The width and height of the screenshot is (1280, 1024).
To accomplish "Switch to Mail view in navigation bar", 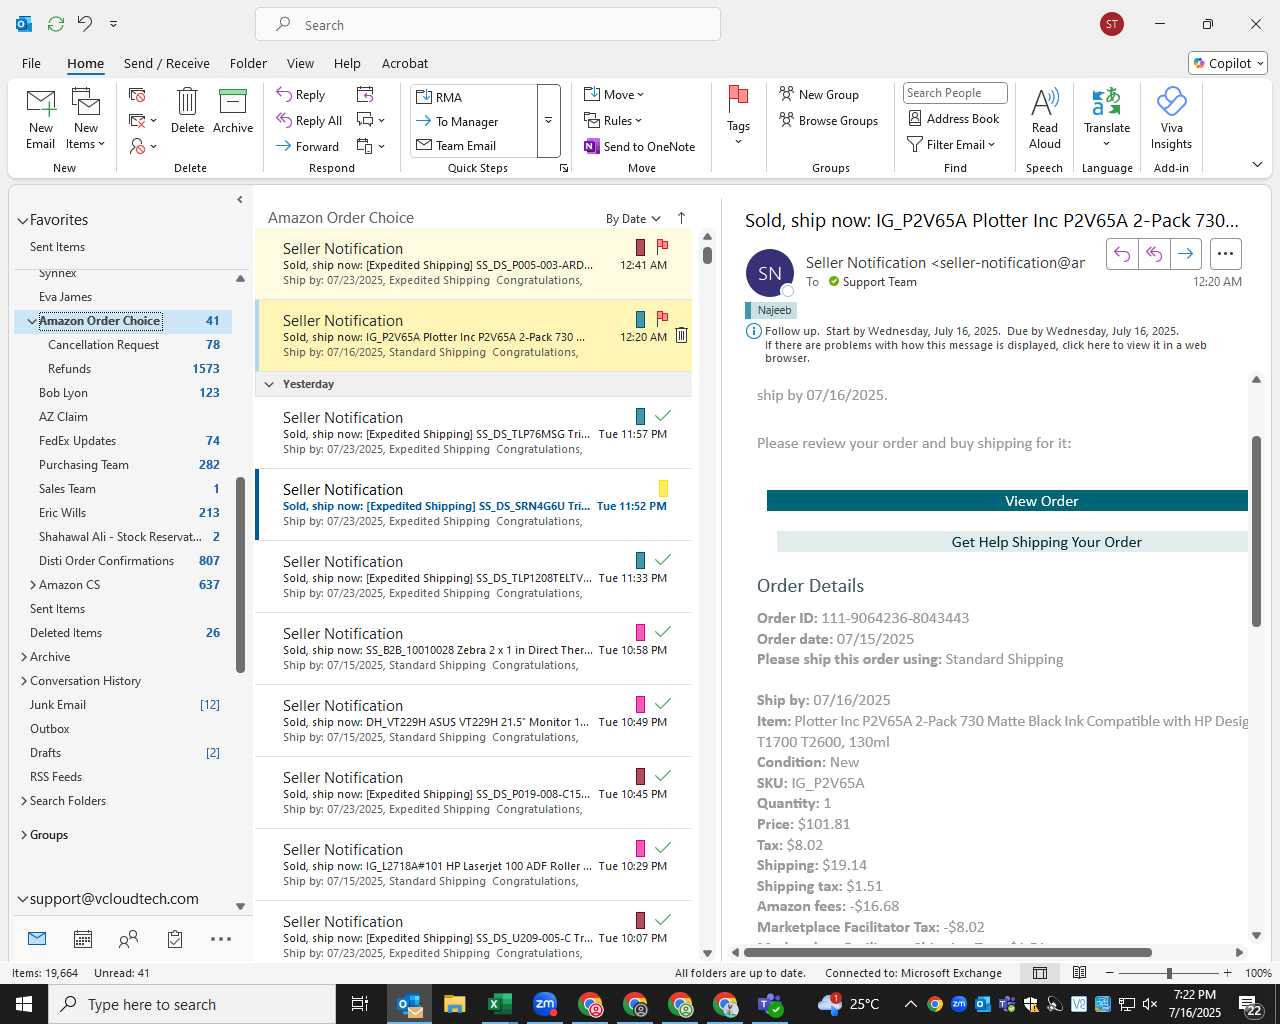I will (37, 939).
